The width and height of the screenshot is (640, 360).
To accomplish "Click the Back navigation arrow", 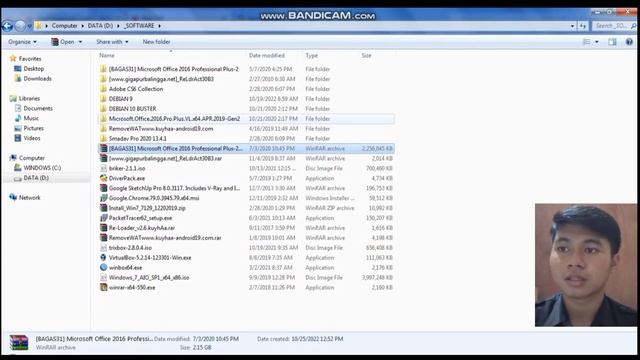I will pos(7,26).
